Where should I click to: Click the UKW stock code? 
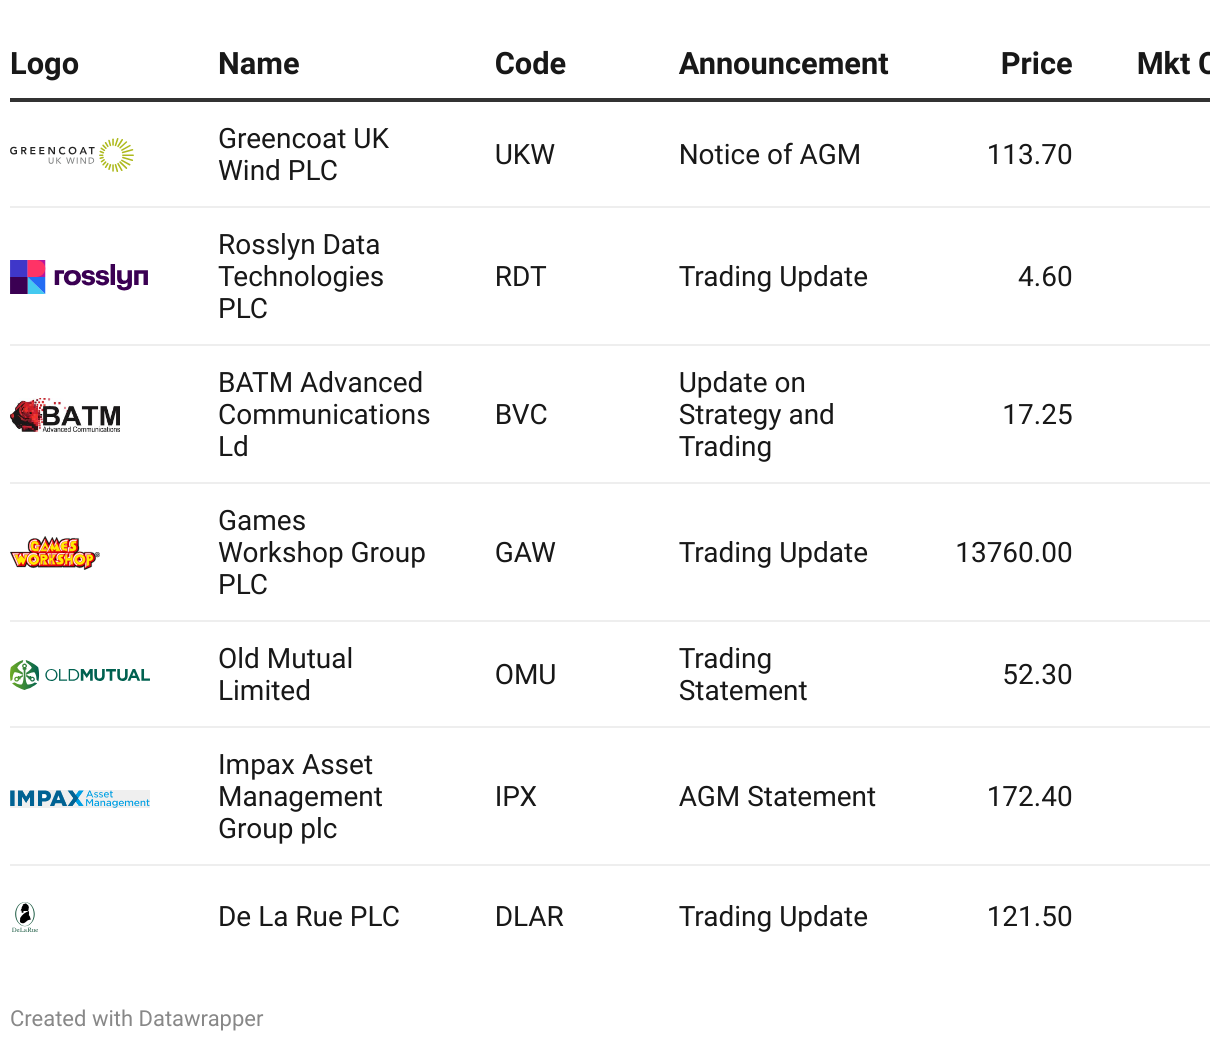(x=525, y=155)
